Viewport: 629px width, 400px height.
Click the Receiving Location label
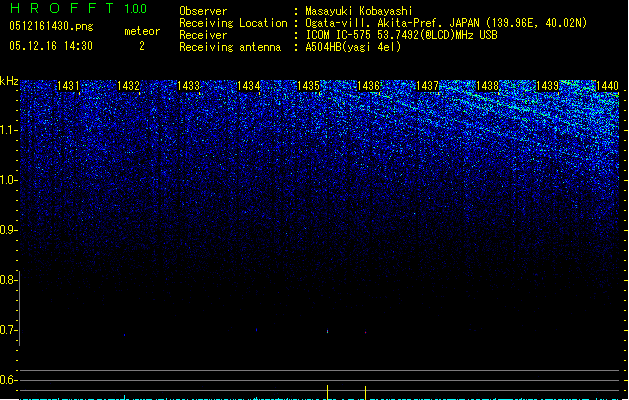(x=233, y=23)
